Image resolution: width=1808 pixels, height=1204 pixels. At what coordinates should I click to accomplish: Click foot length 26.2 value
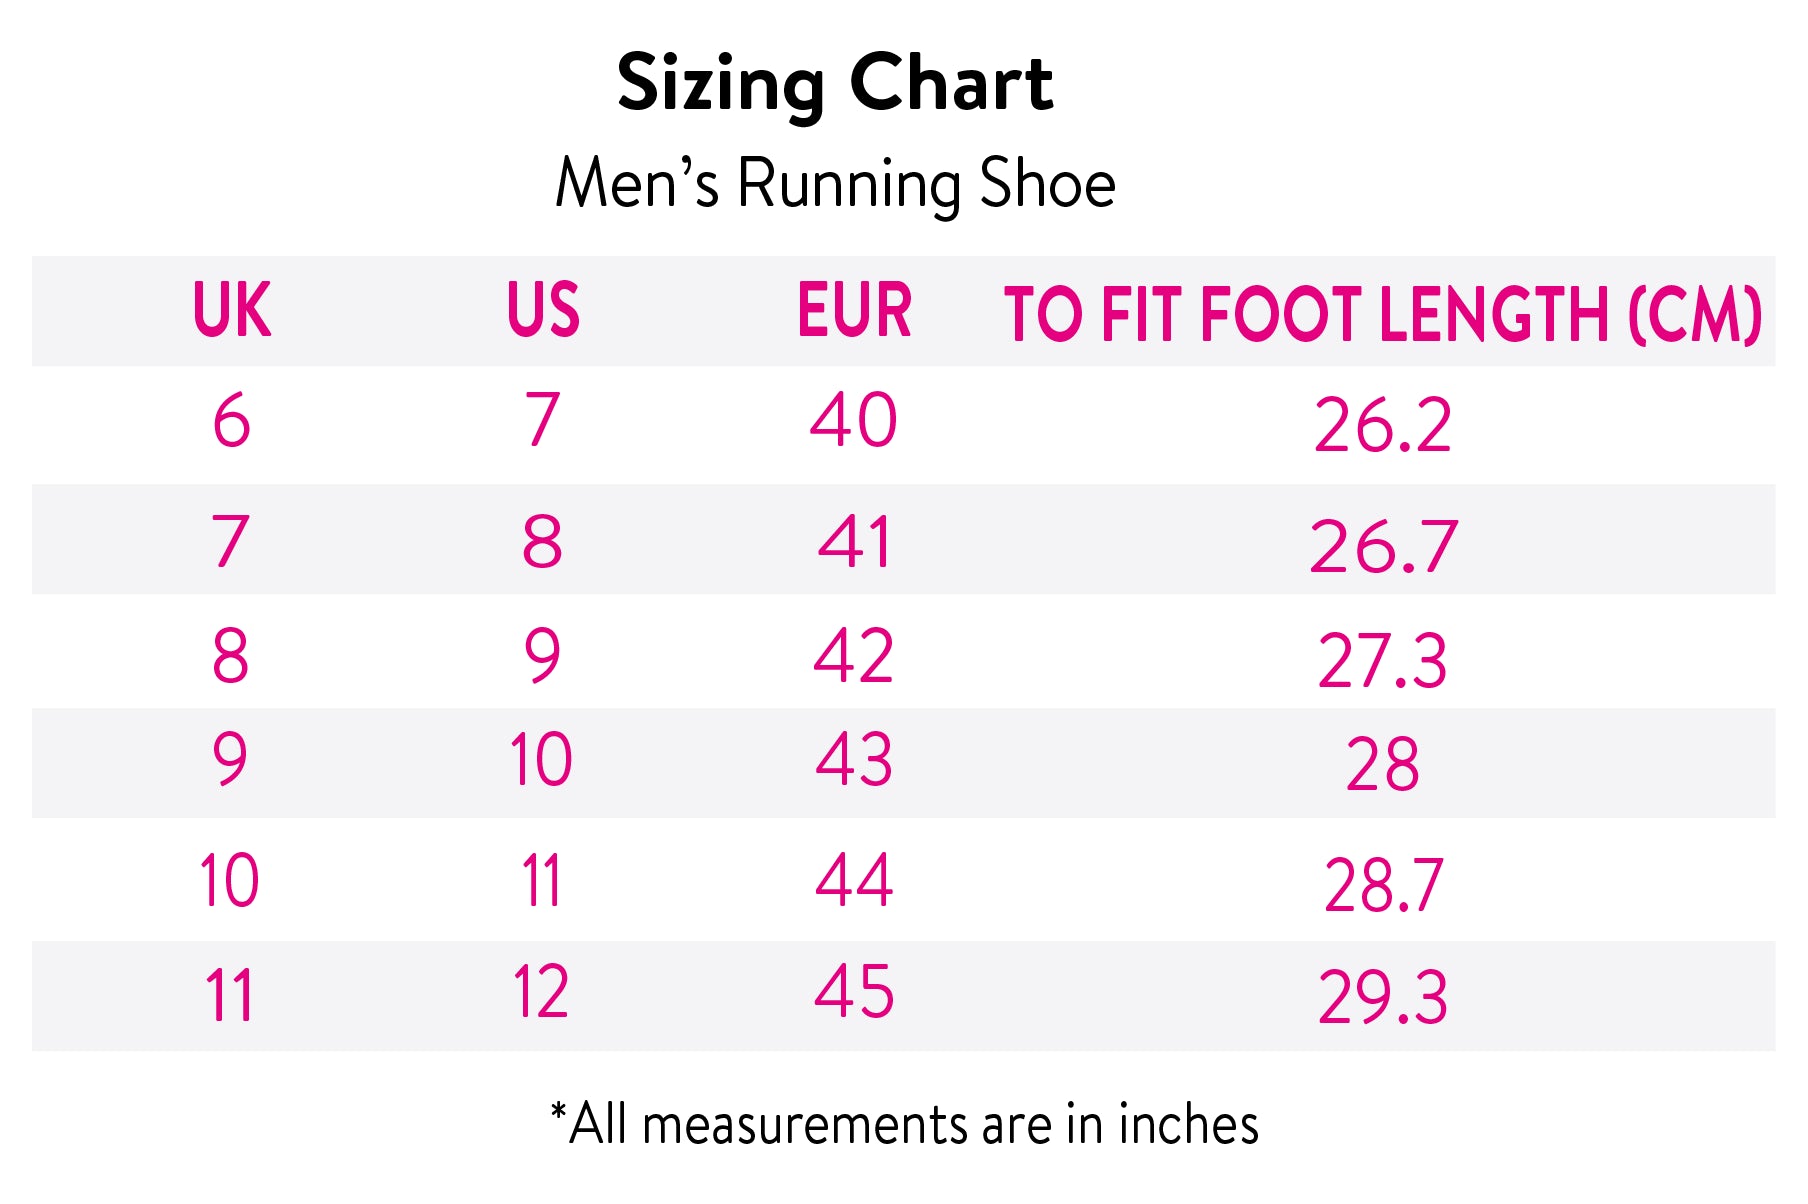click(1383, 425)
